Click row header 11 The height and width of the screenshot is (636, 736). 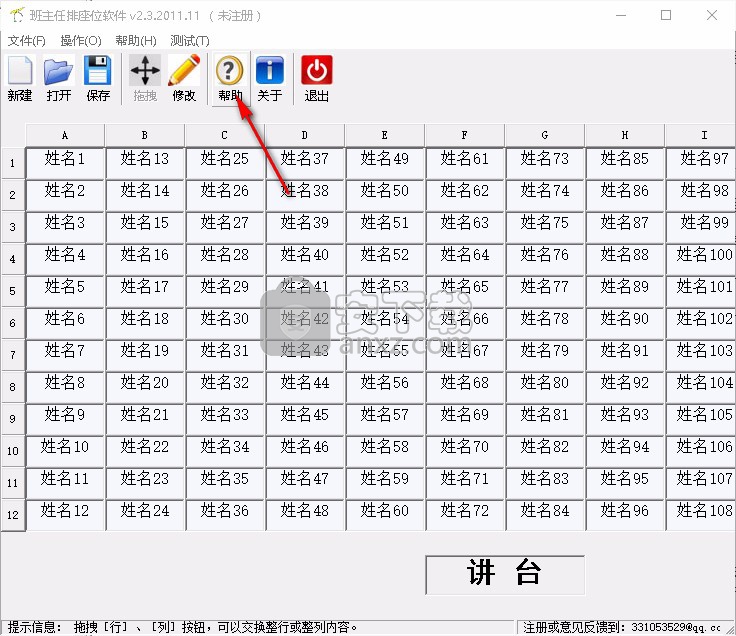click(x=13, y=483)
